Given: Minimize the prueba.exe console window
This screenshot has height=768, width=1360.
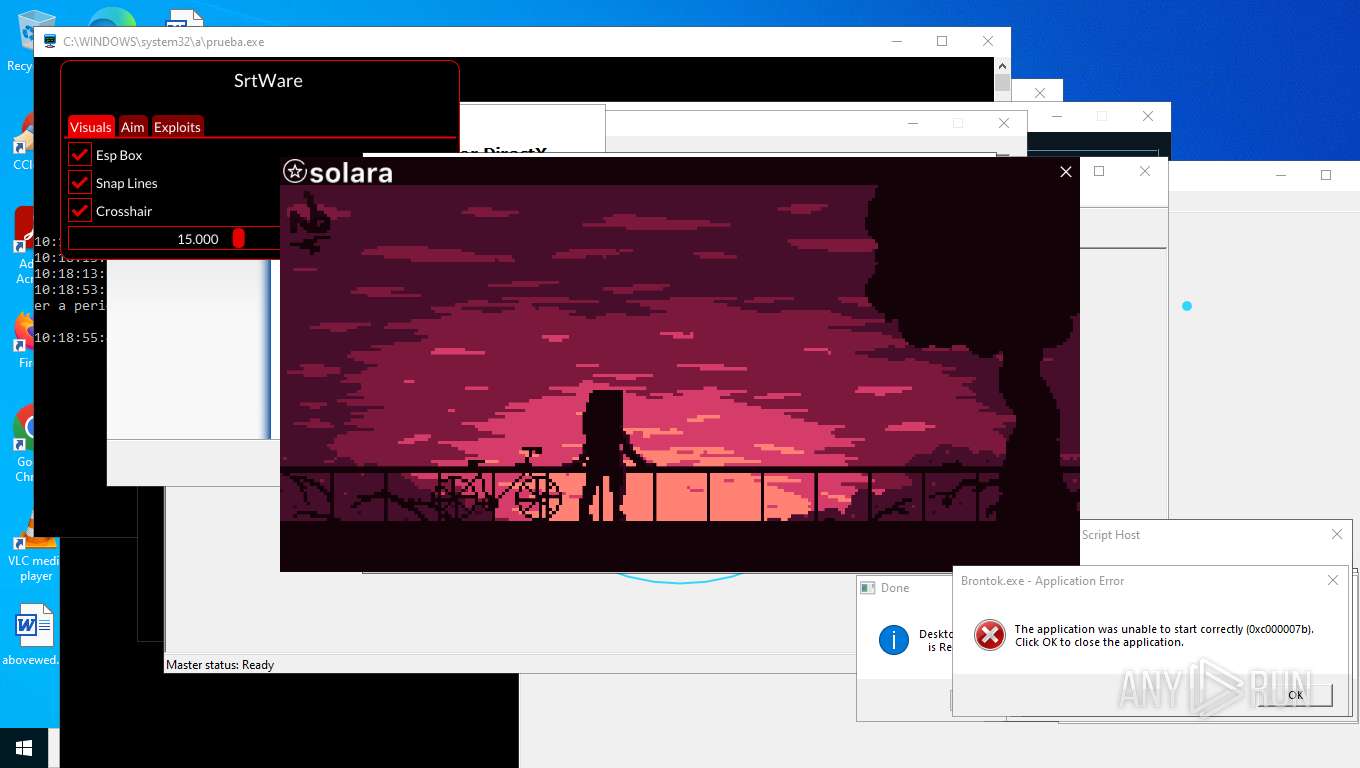Looking at the screenshot, I should [x=897, y=42].
